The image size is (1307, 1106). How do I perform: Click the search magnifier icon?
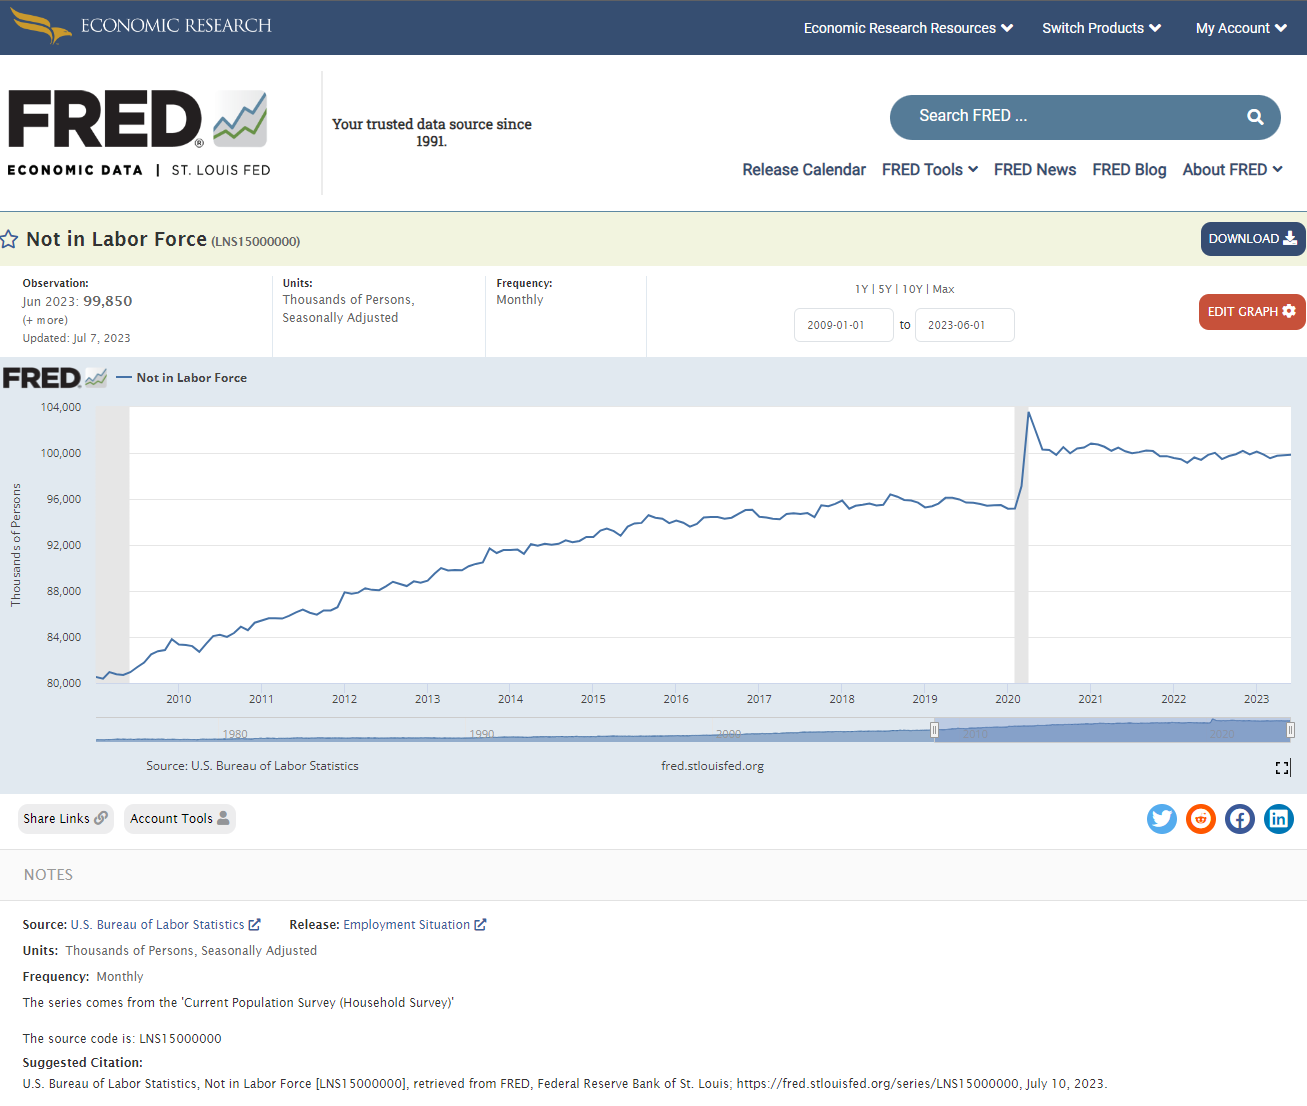pyautogui.click(x=1255, y=117)
